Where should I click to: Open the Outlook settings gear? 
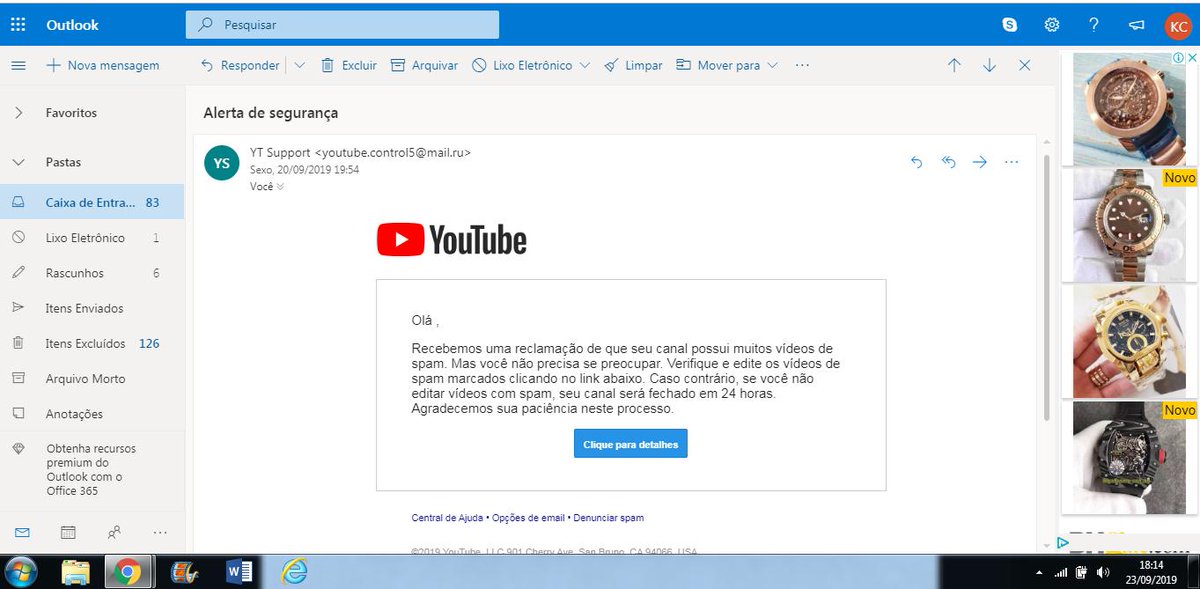[1052, 24]
